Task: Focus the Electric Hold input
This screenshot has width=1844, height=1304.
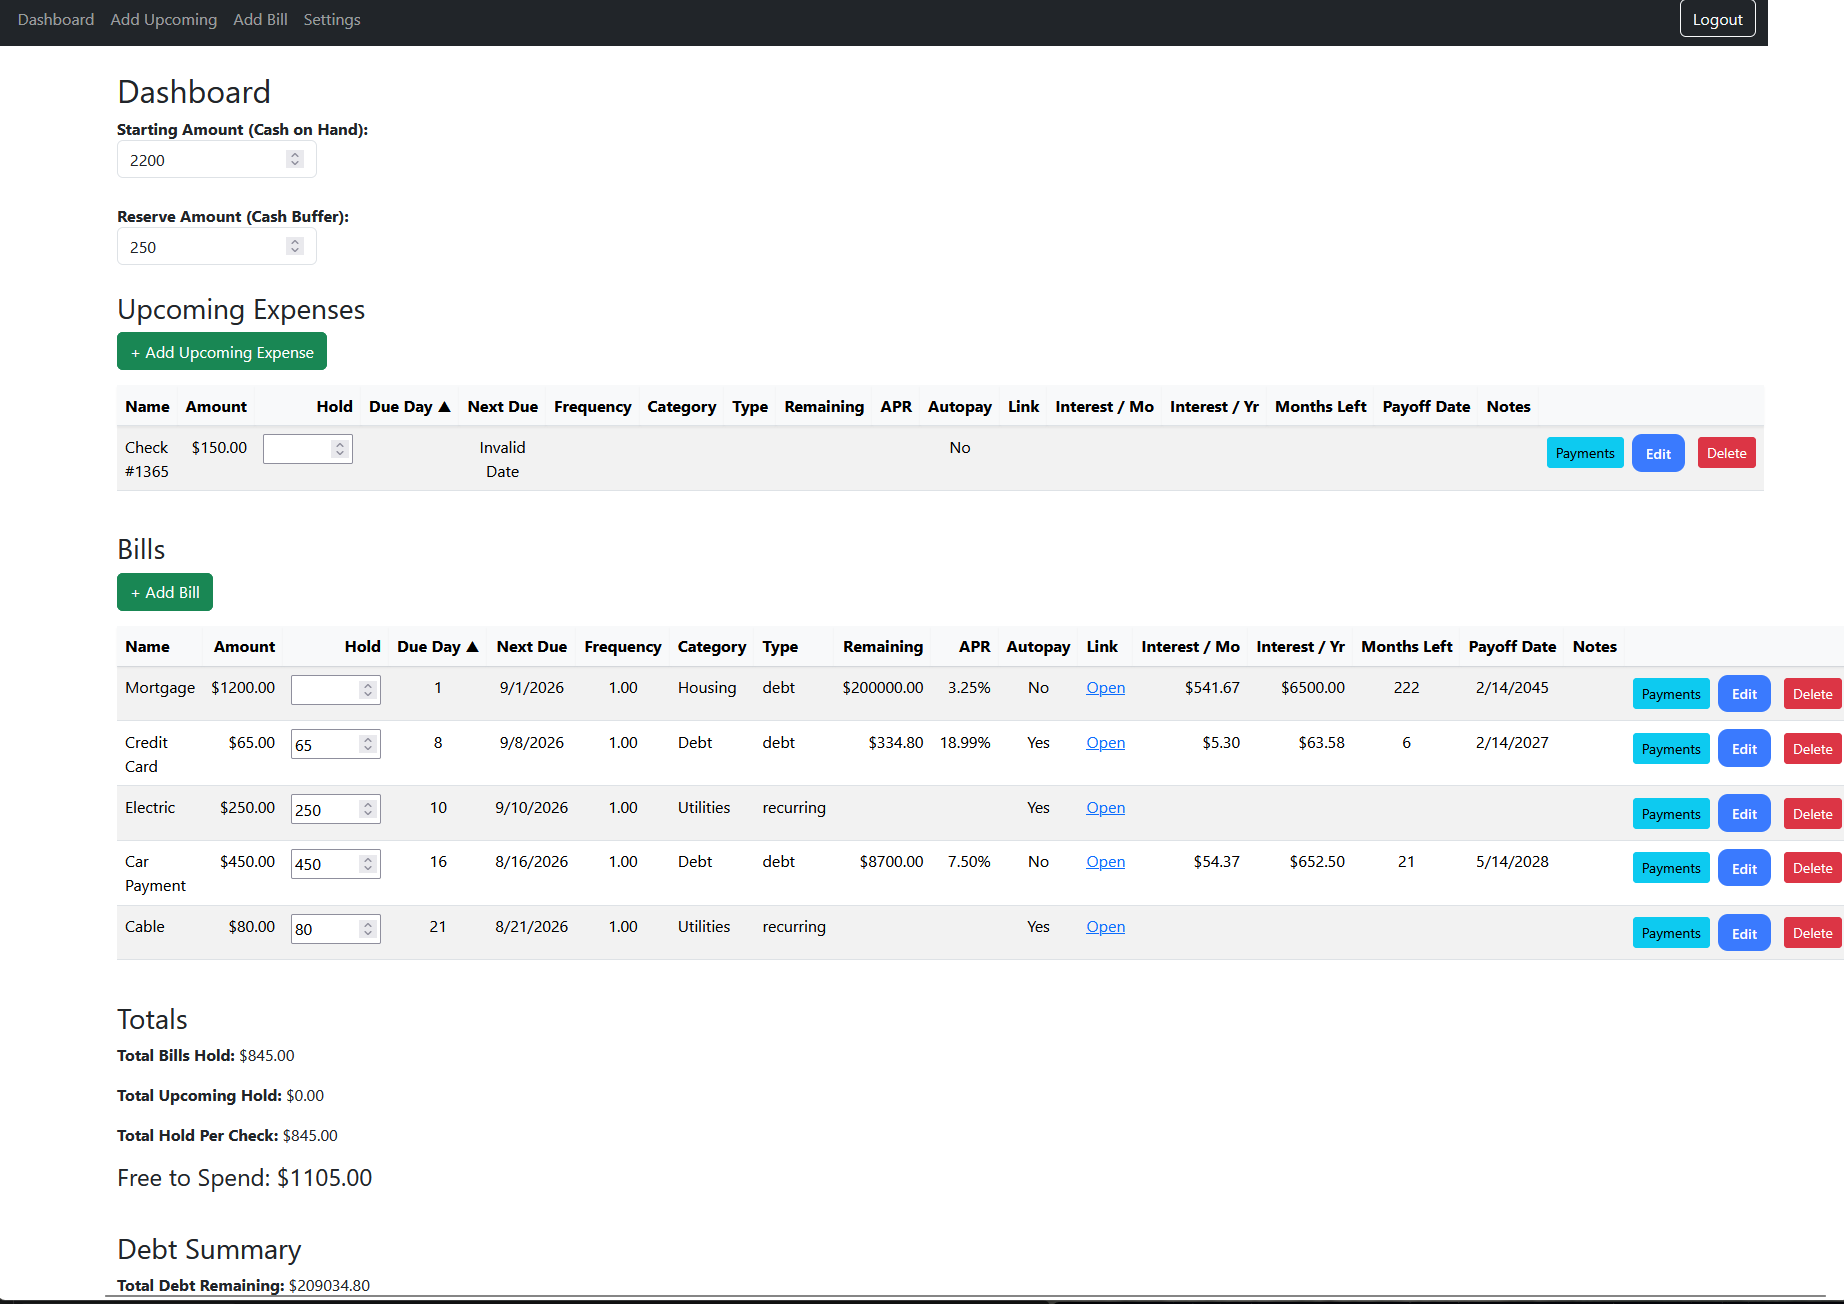Action: click(x=336, y=809)
